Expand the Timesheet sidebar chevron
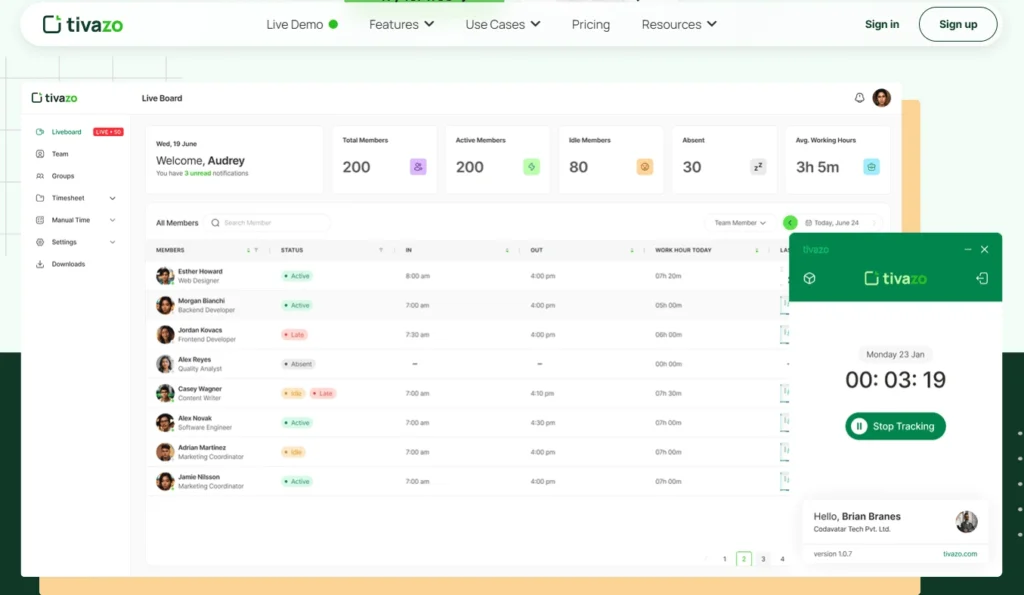 [x=112, y=199]
